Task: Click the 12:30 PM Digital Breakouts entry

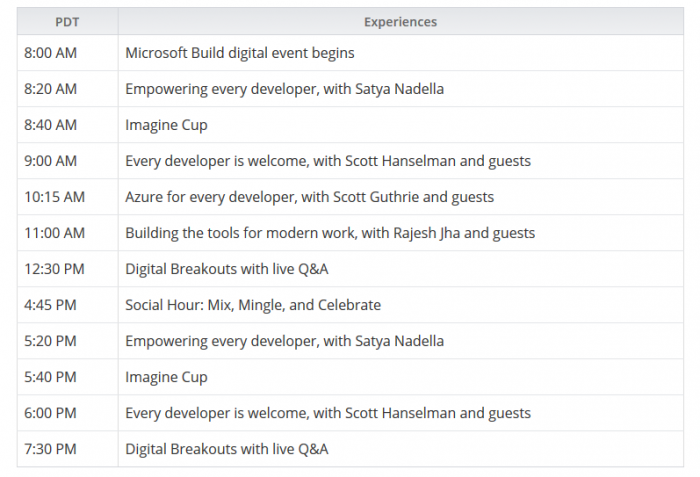Action: point(226,269)
